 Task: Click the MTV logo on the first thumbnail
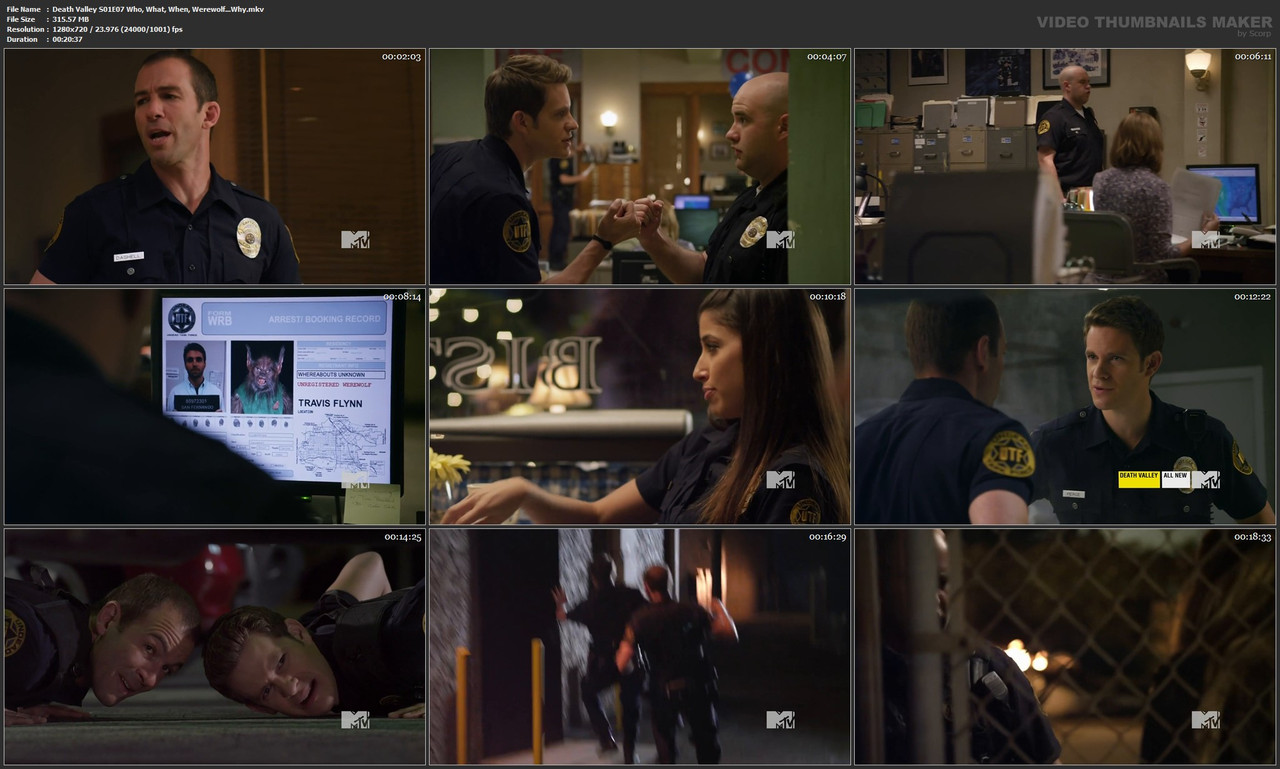(x=357, y=239)
